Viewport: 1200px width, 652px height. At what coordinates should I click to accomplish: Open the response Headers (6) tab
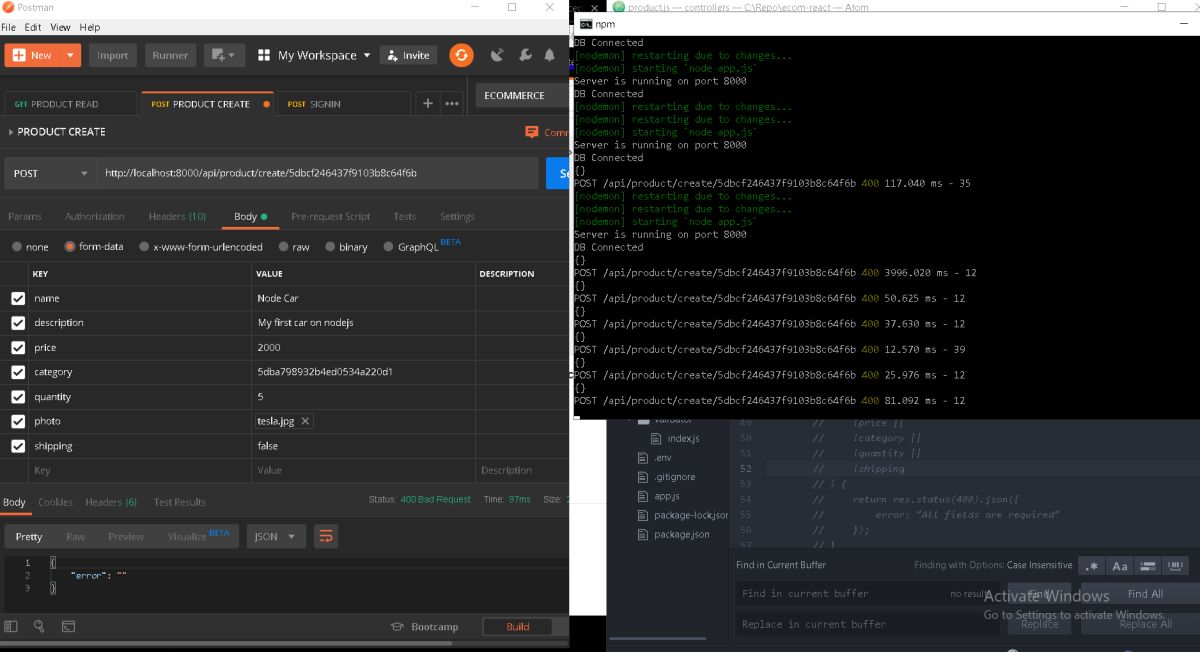pyautogui.click(x=111, y=502)
